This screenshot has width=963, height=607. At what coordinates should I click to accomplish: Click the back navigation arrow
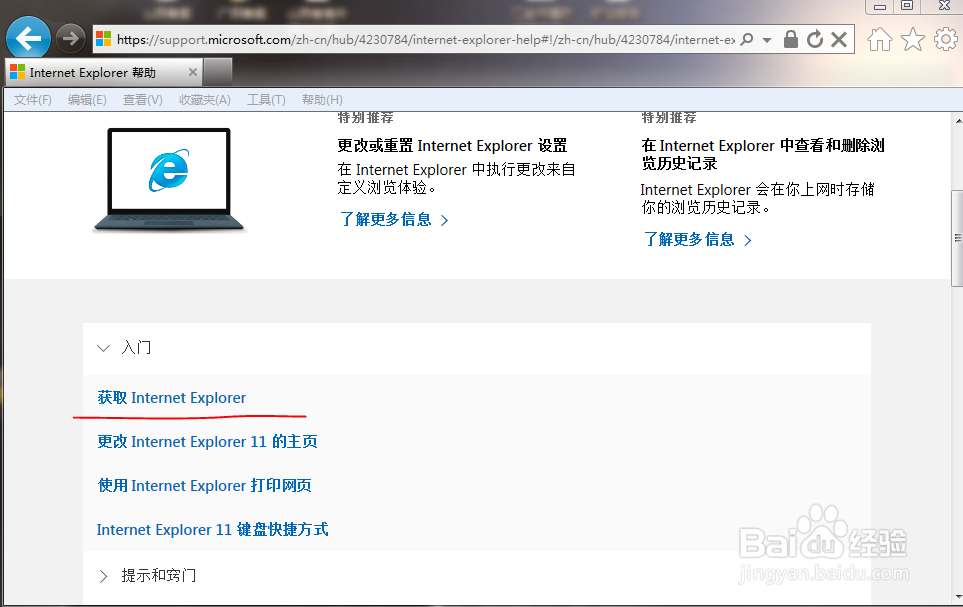click(x=28, y=38)
